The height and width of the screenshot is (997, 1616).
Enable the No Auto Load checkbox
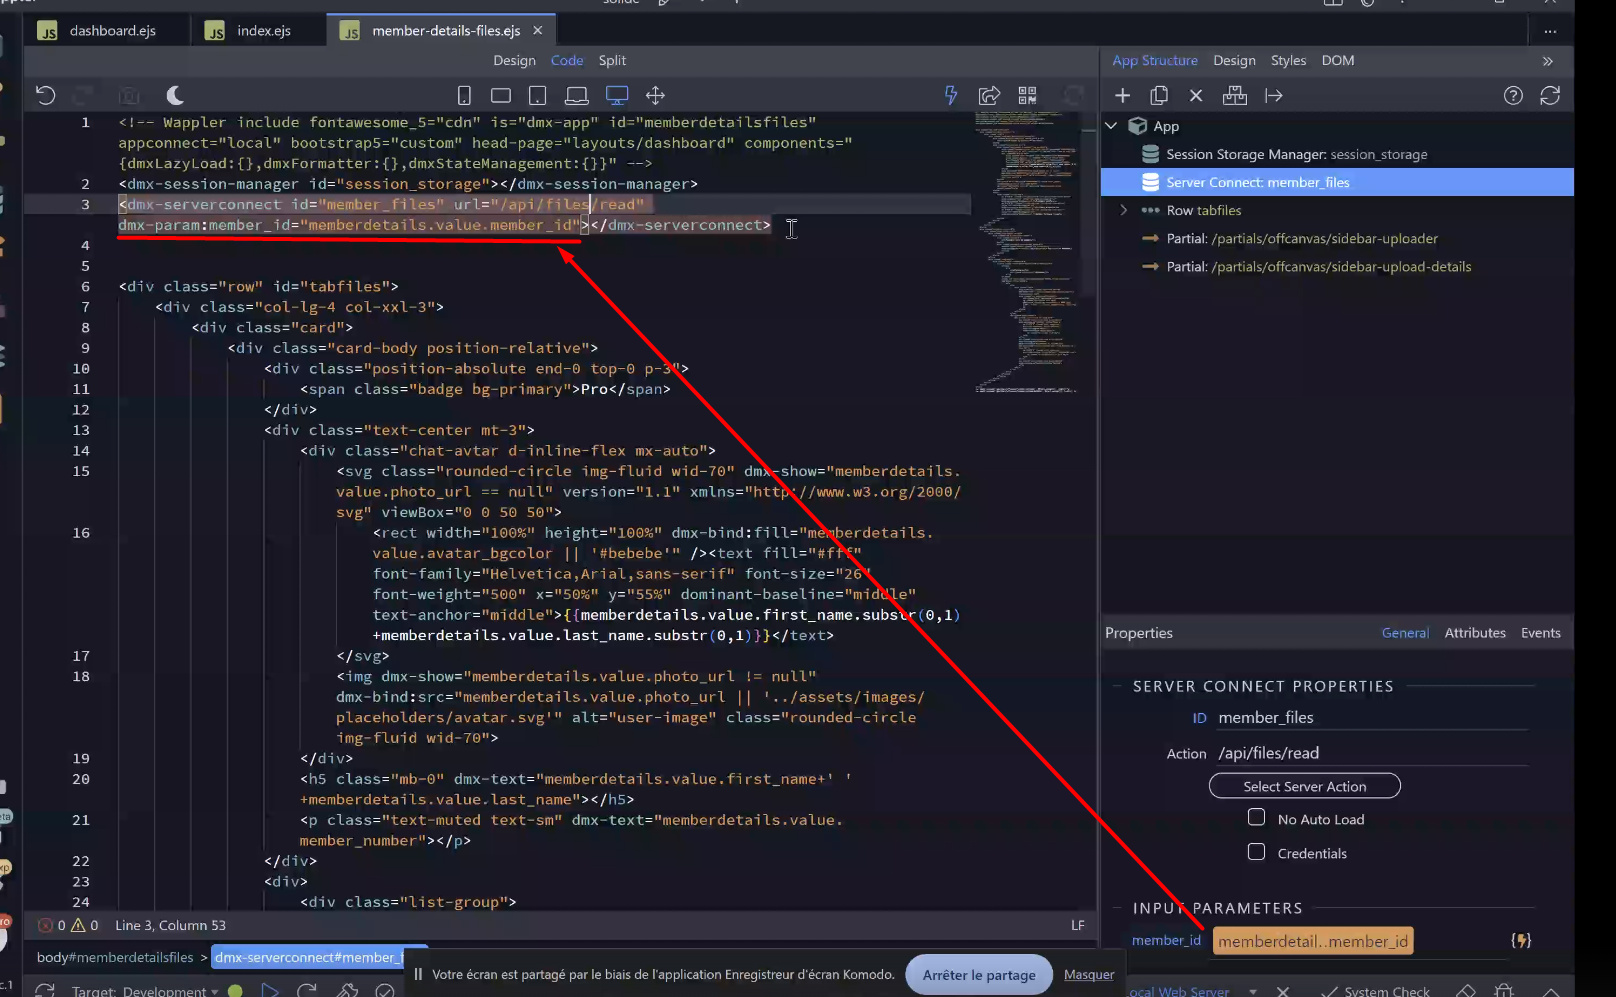pyautogui.click(x=1256, y=818)
